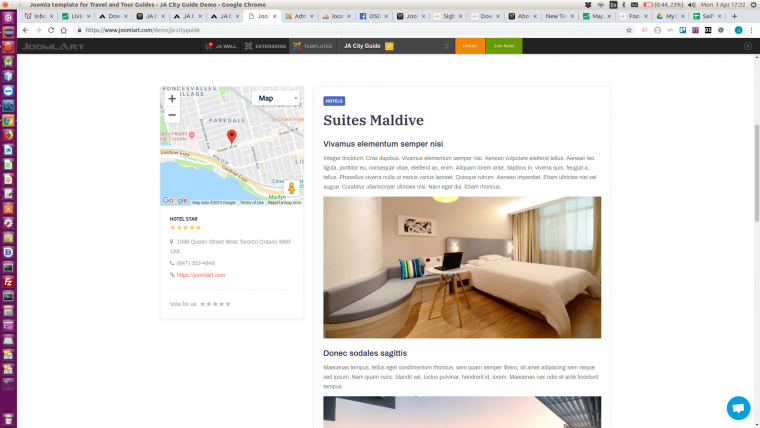Open Google Chrome from the Ubuntu dock

point(8,120)
